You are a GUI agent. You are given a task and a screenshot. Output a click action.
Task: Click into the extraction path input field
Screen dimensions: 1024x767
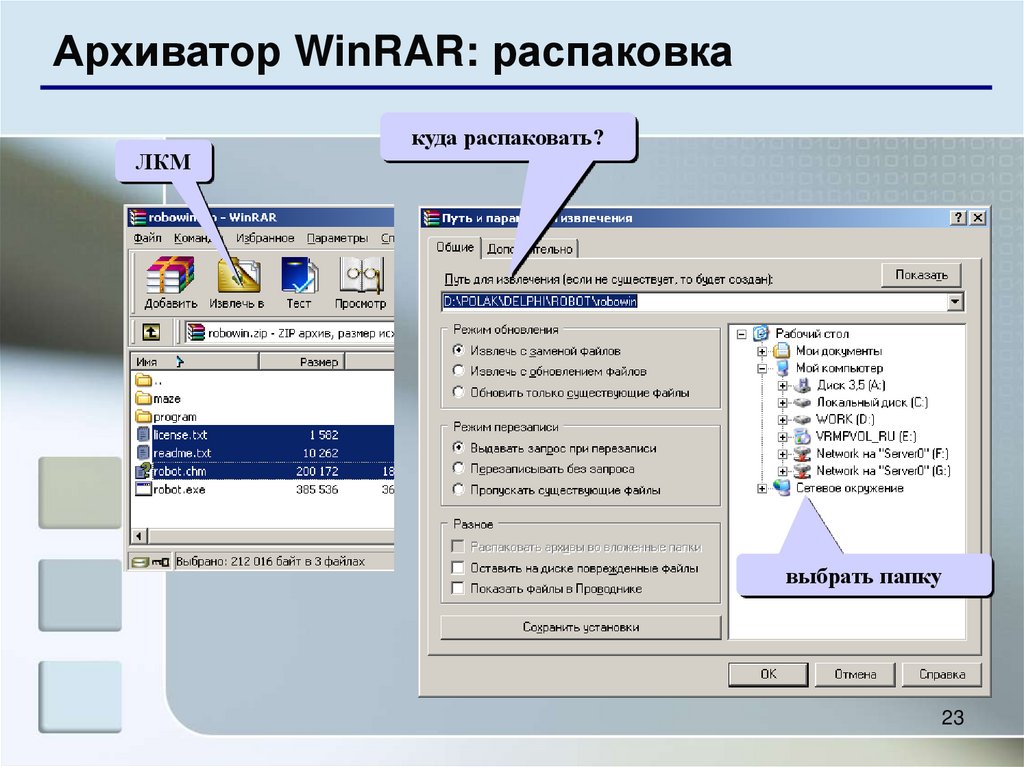(695, 302)
